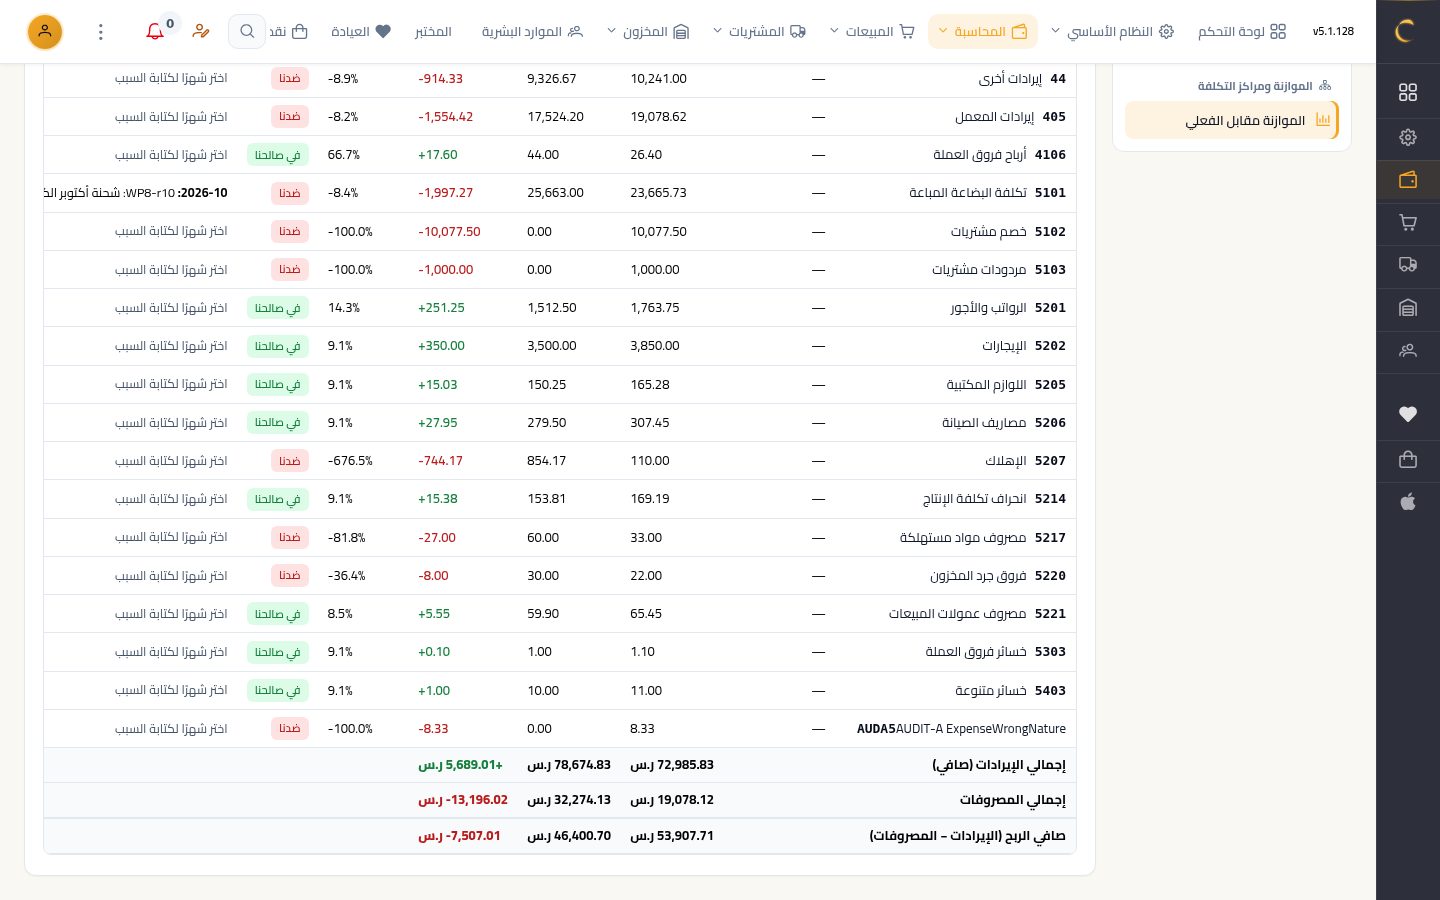This screenshot has width=1440, height=900.
Task: Click the ضدنا badge in the 5102 row
Action: pyautogui.click(x=290, y=231)
